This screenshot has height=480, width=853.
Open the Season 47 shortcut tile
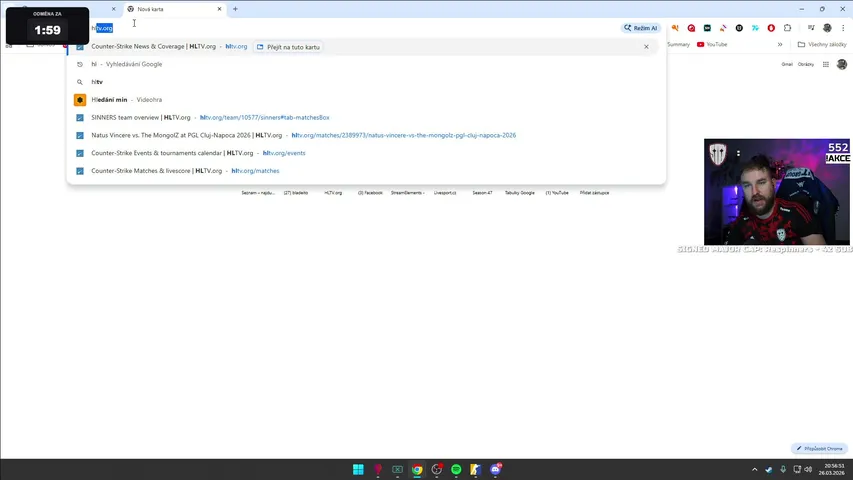point(482,193)
